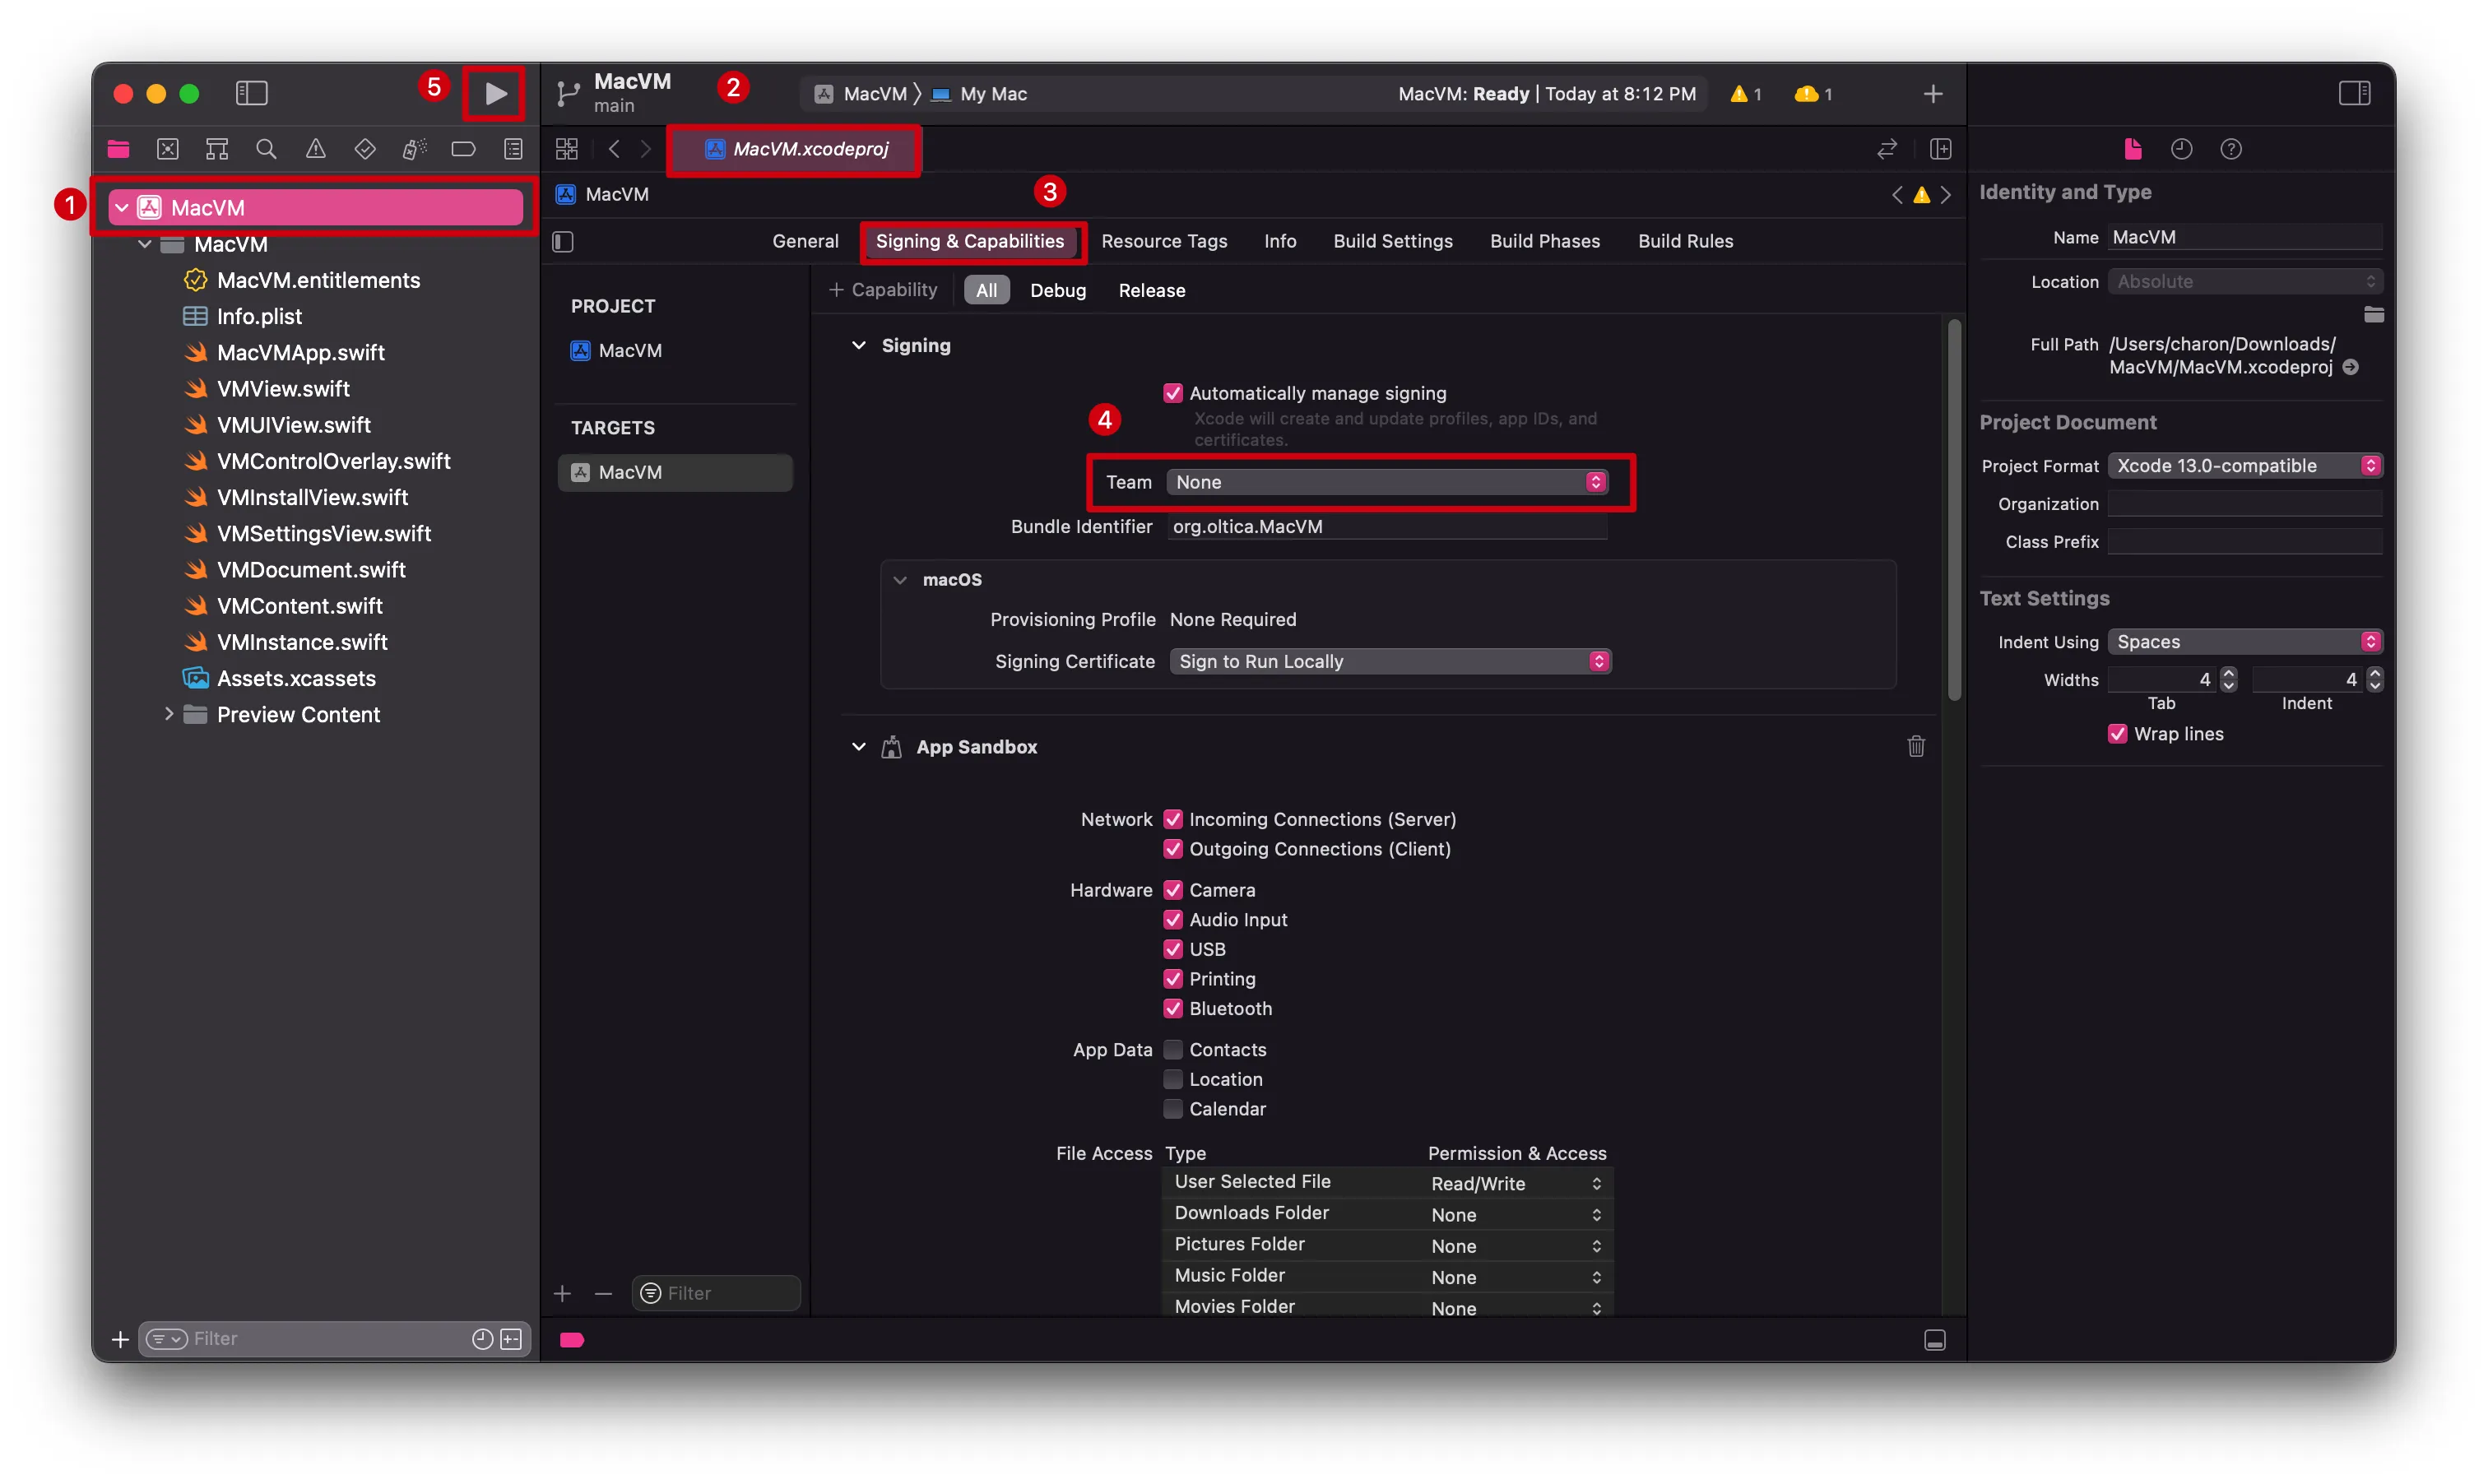
Task: Collapse the App Sandbox section
Action: point(858,746)
